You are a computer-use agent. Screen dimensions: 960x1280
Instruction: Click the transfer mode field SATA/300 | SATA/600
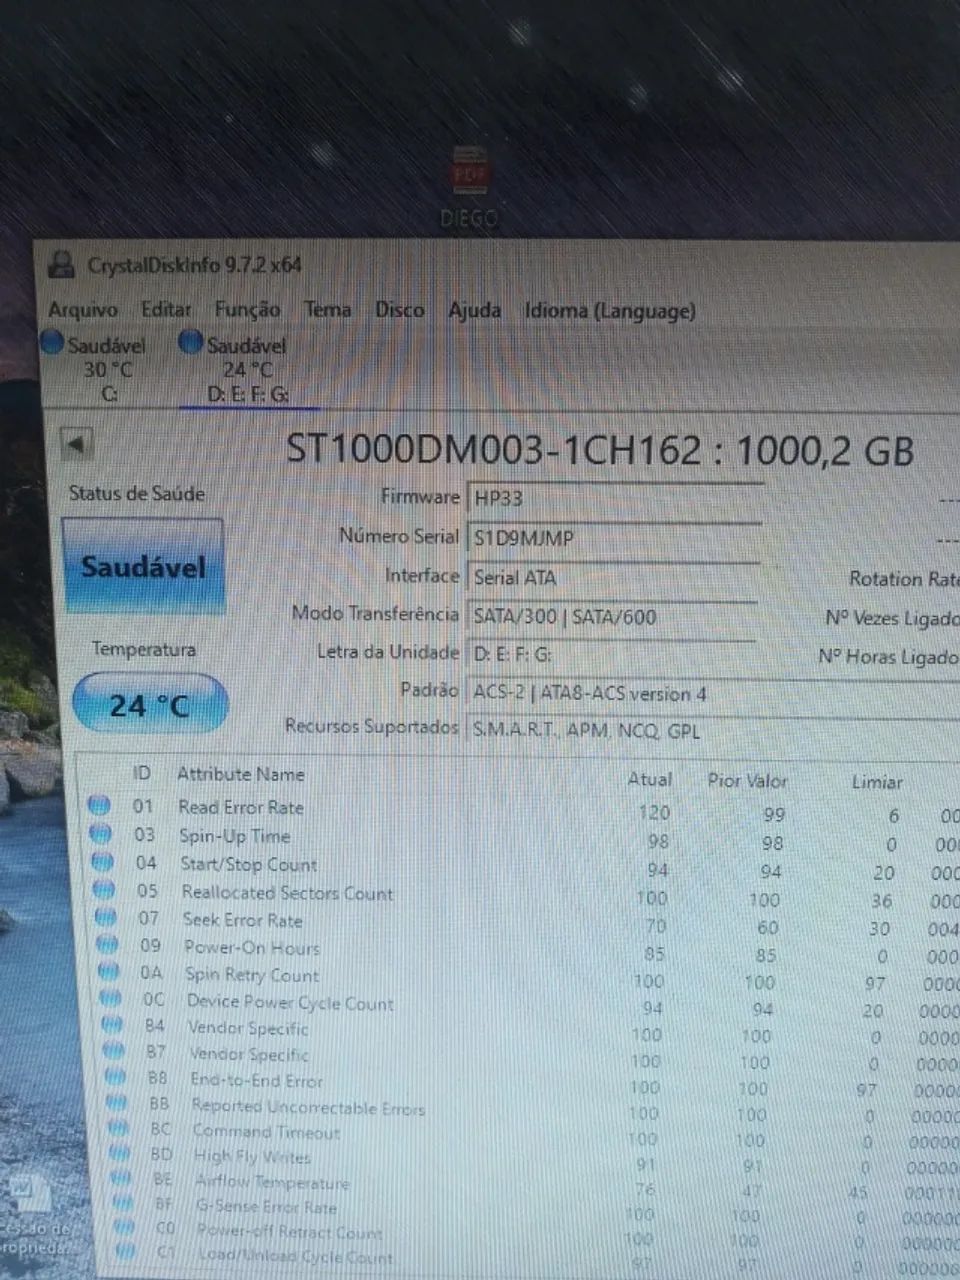click(612, 616)
